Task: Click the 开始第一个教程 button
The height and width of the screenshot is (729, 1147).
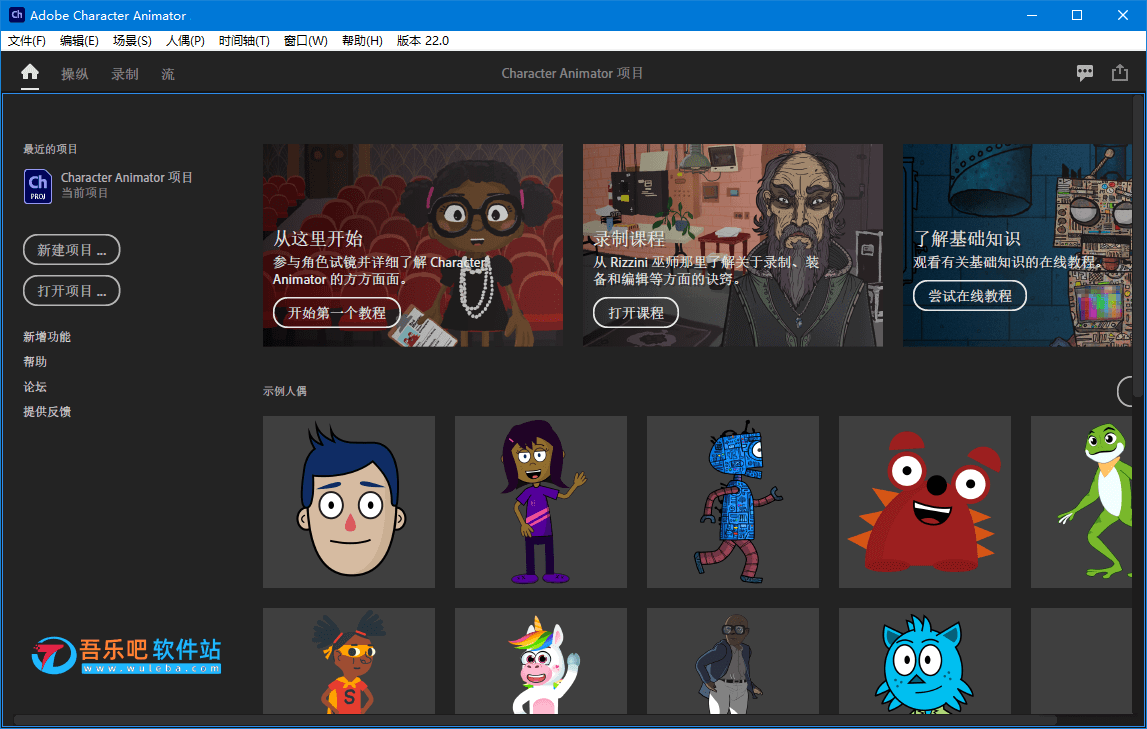Action: tap(336, 313)
